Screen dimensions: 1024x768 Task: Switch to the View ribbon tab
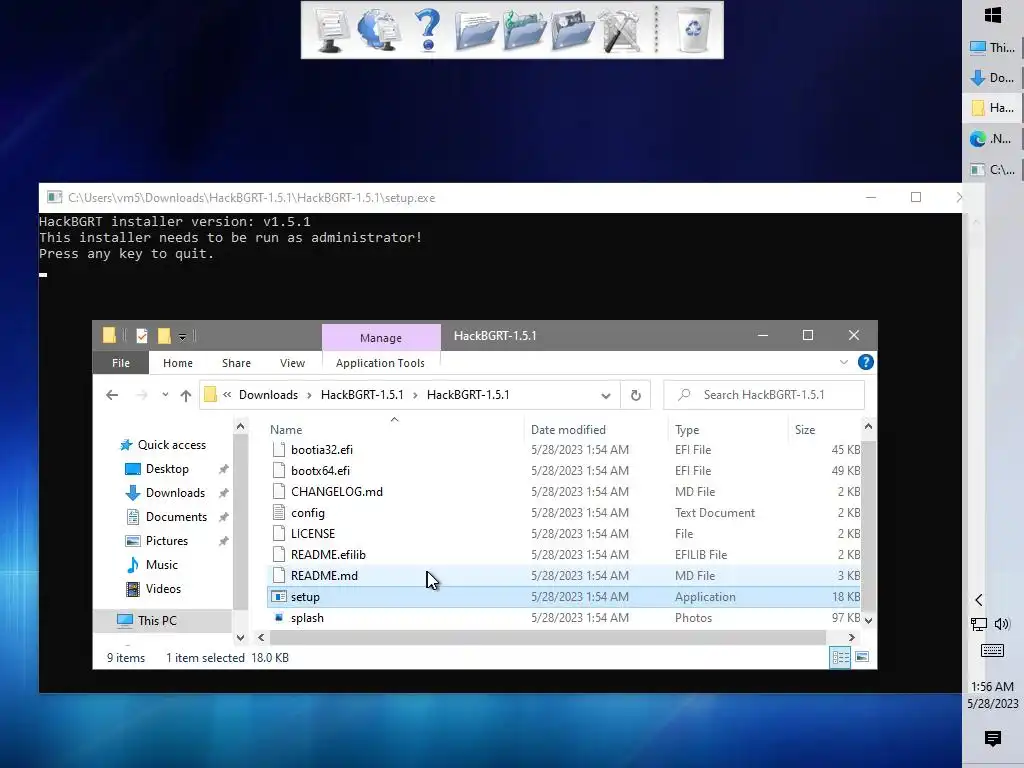tap(293, 363)
